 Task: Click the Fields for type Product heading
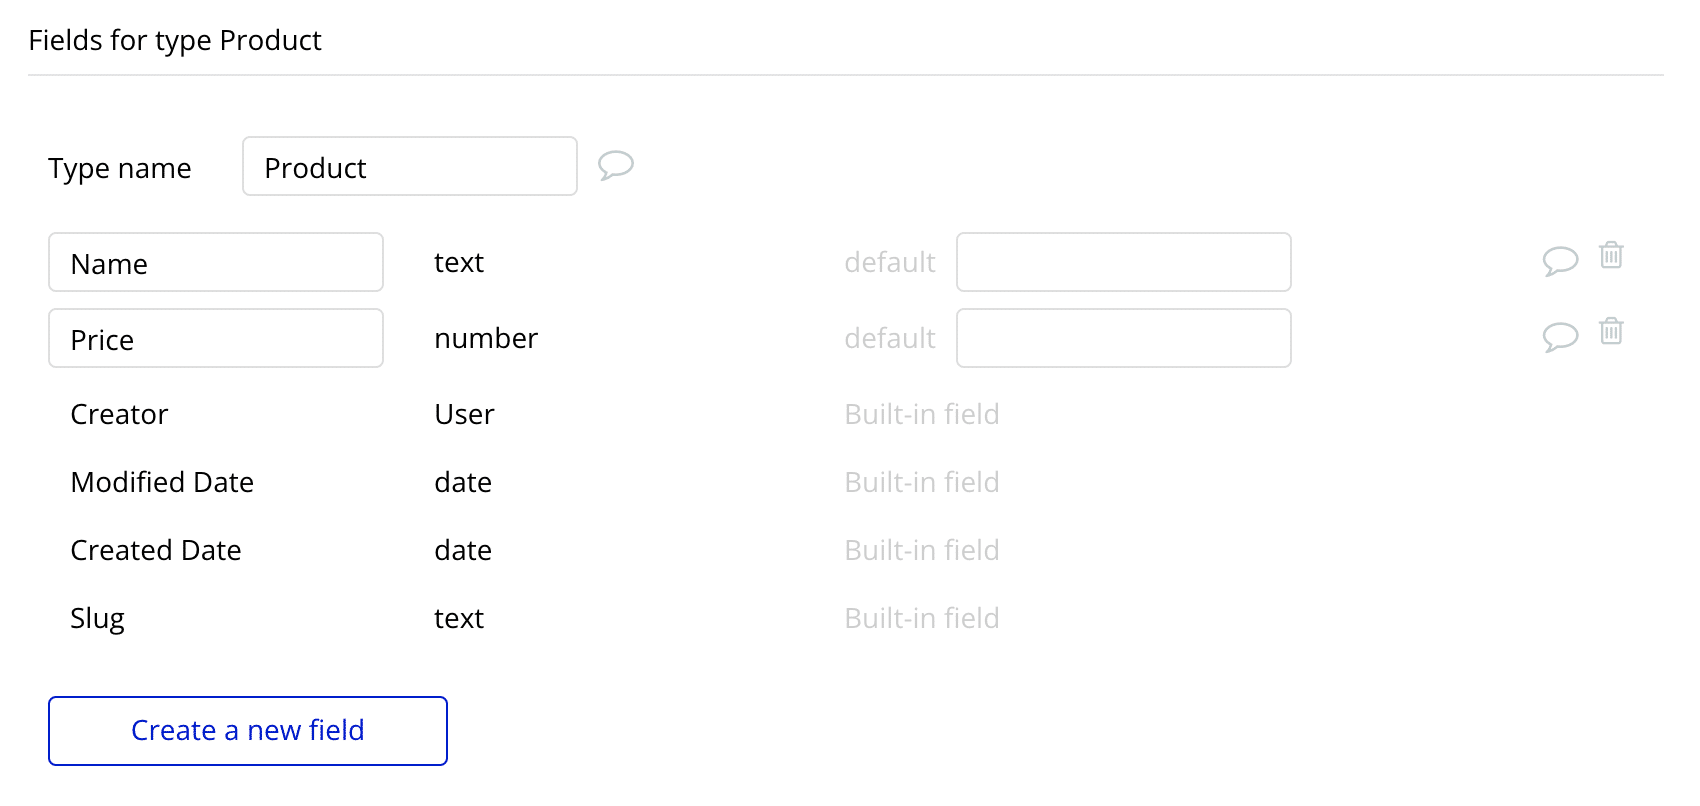(x=175, y=40)
